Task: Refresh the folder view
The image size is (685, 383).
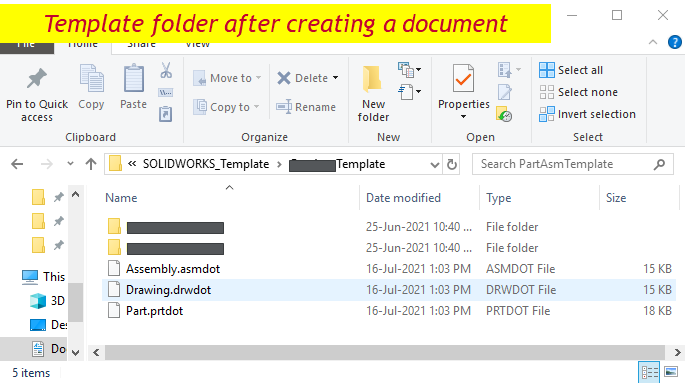Action: (x=452, y=165)
